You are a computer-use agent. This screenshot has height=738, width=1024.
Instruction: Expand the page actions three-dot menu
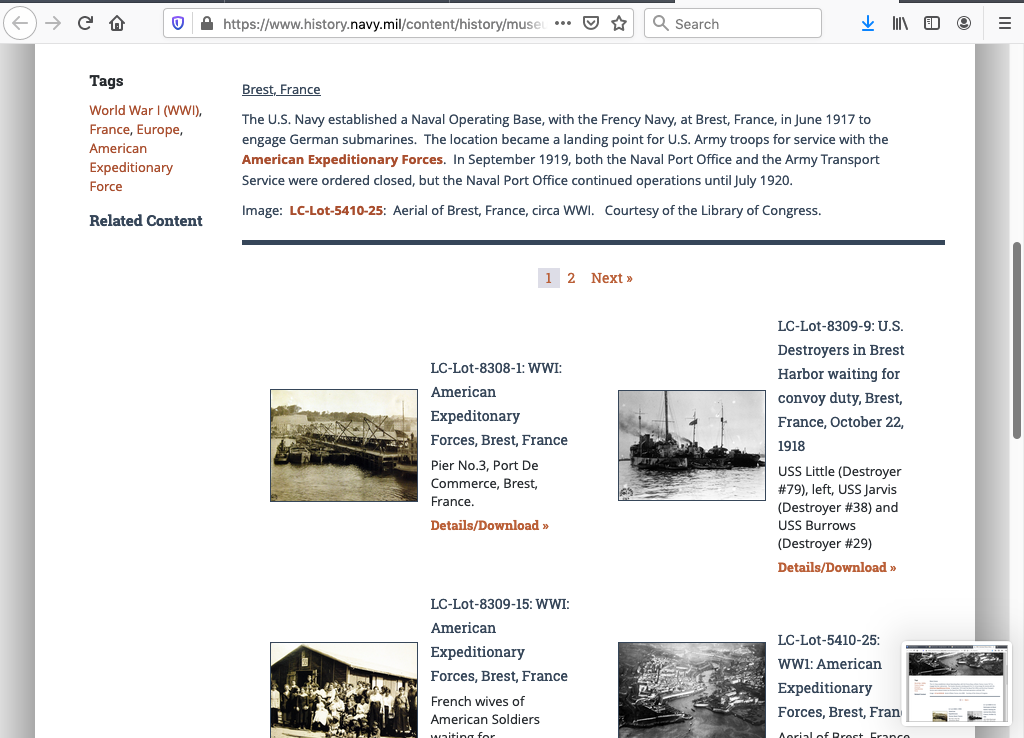[x=562, y=23]
